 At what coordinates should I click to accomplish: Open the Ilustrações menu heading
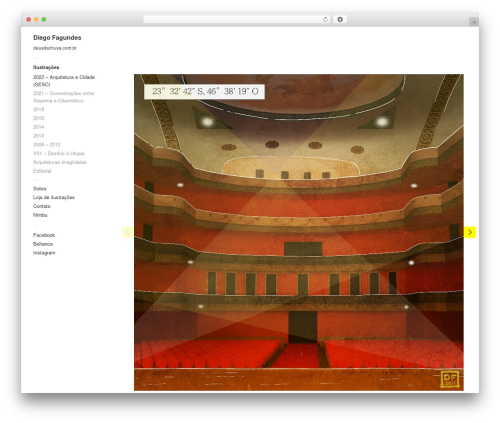tap(46, 67)
